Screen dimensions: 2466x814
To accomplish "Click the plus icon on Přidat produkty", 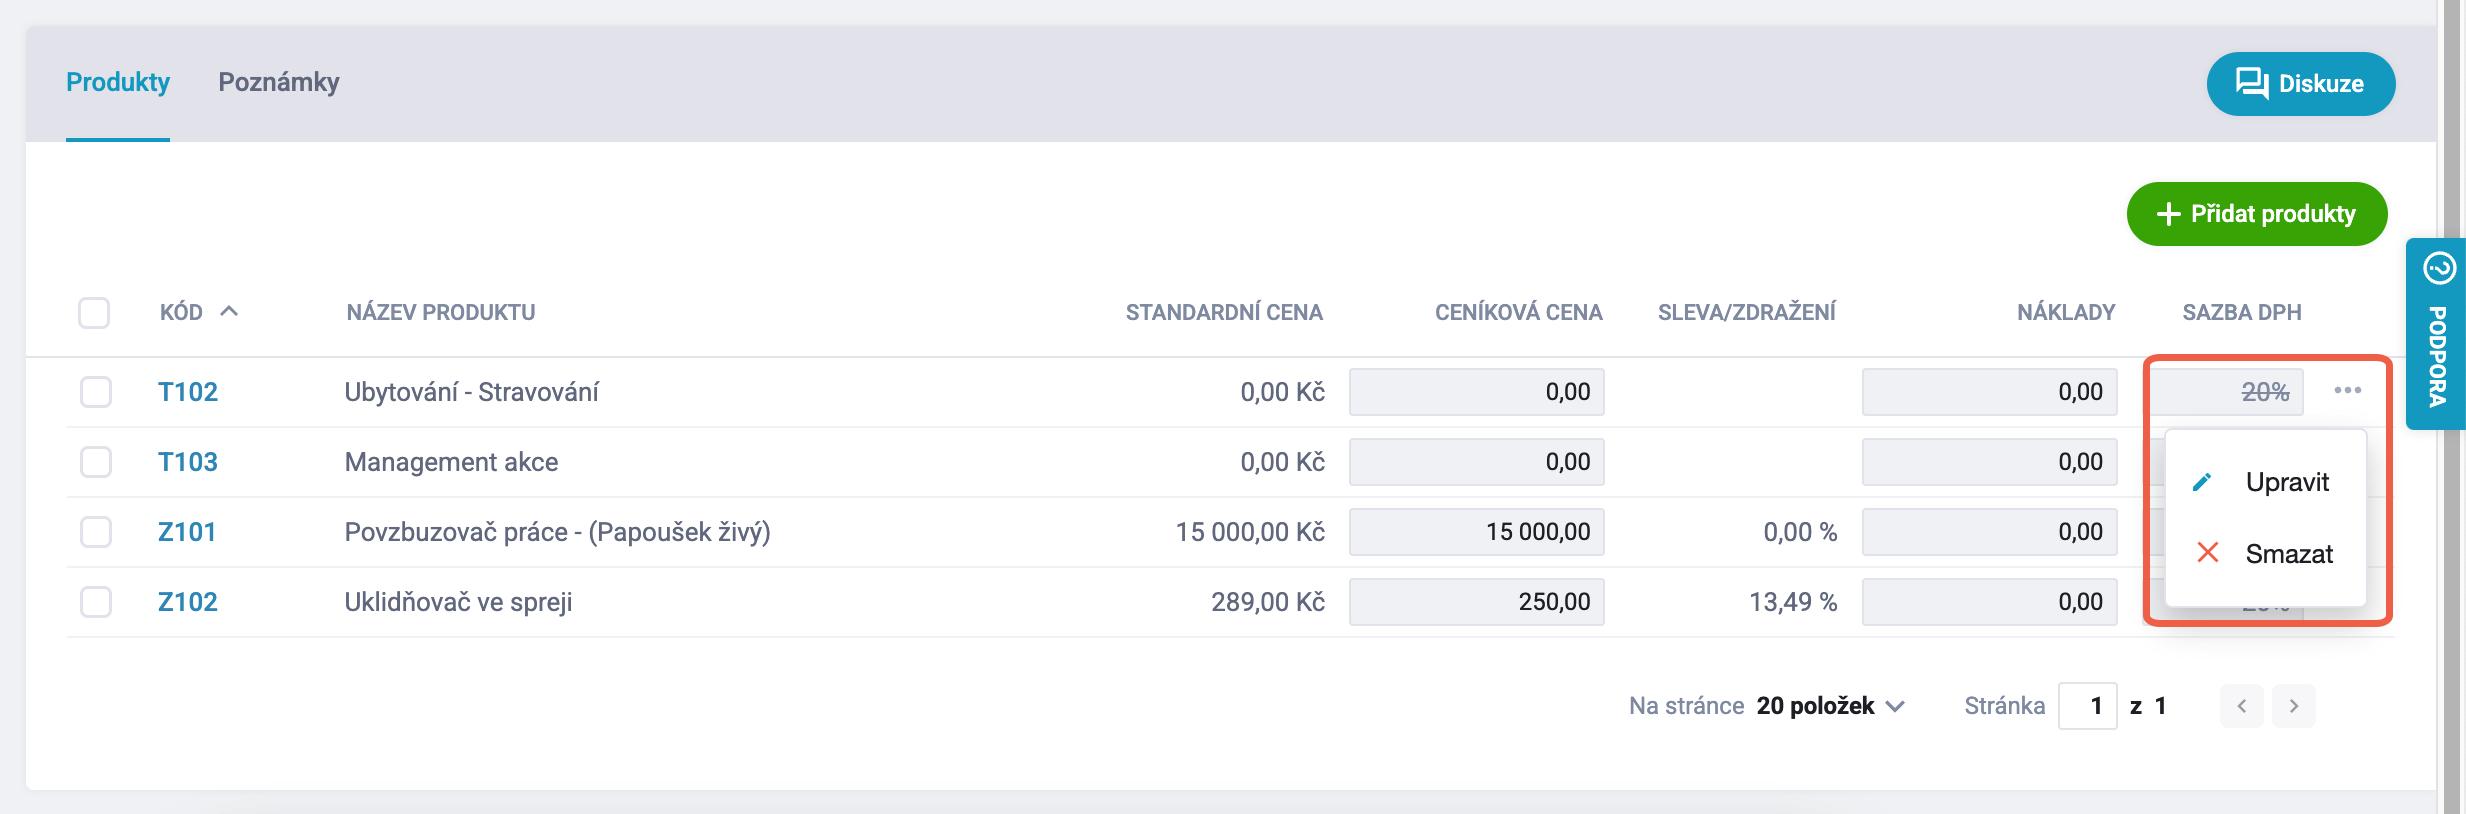I will coord(2168,214).
